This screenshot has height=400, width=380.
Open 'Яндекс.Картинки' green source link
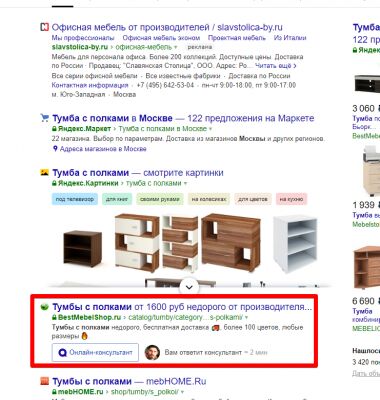pyautogui.click(x=88, y=183)
